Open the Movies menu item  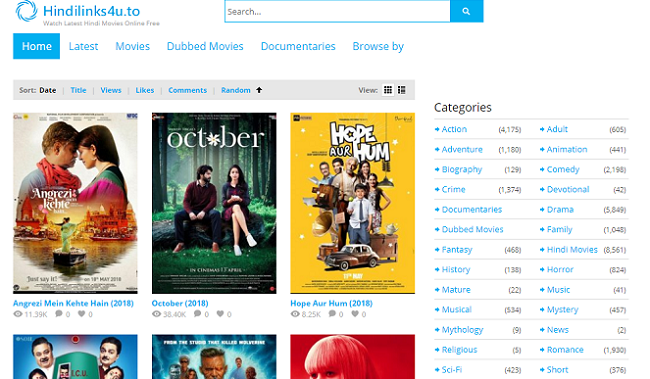tap(133, 46)
